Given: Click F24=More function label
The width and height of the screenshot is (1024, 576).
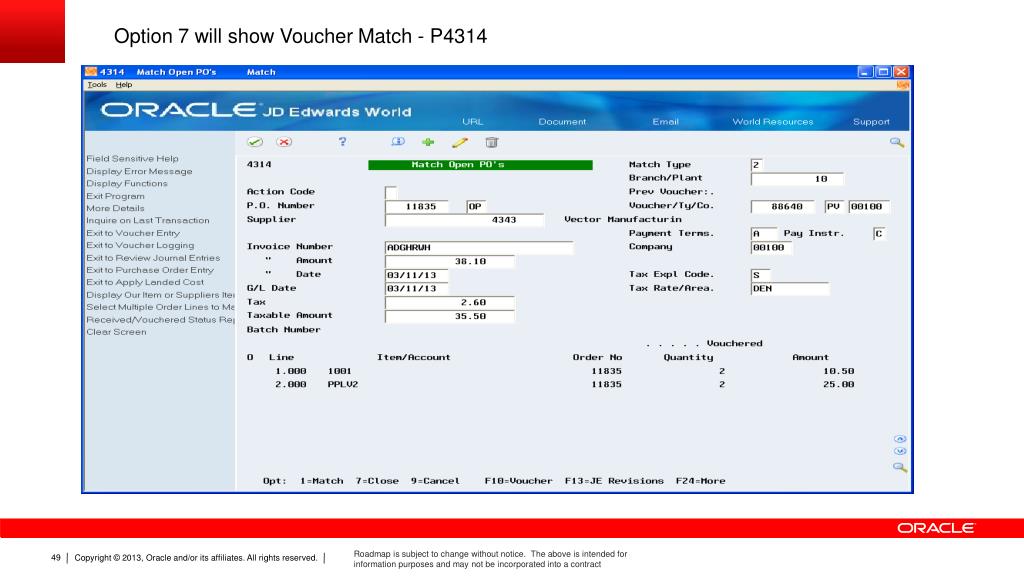Looking at the screenshot, I should pos(701,481).
